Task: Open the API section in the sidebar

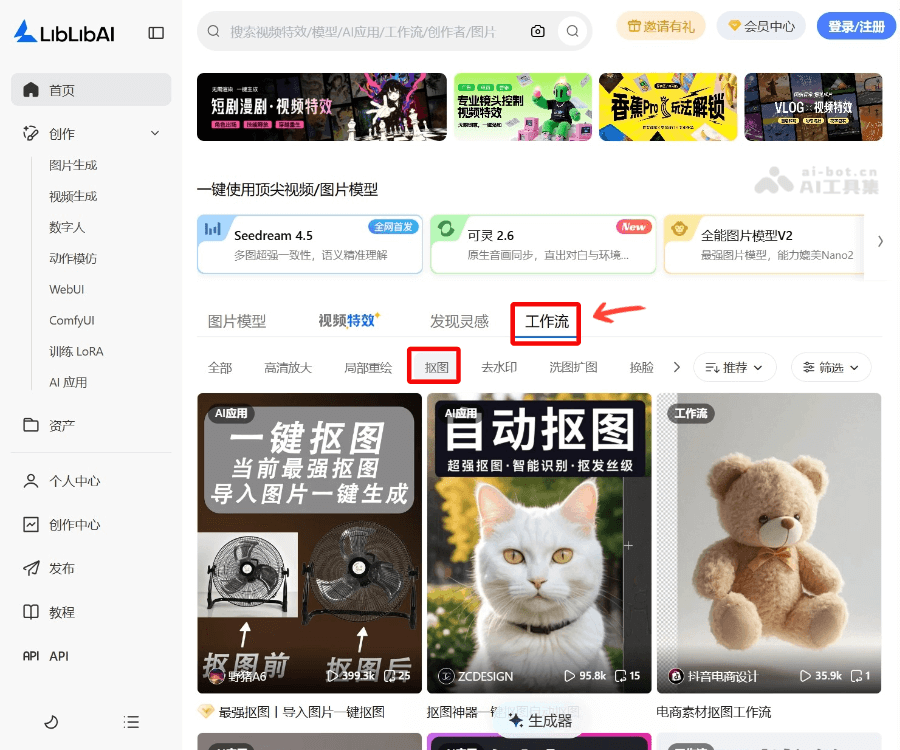Action: 59,655
